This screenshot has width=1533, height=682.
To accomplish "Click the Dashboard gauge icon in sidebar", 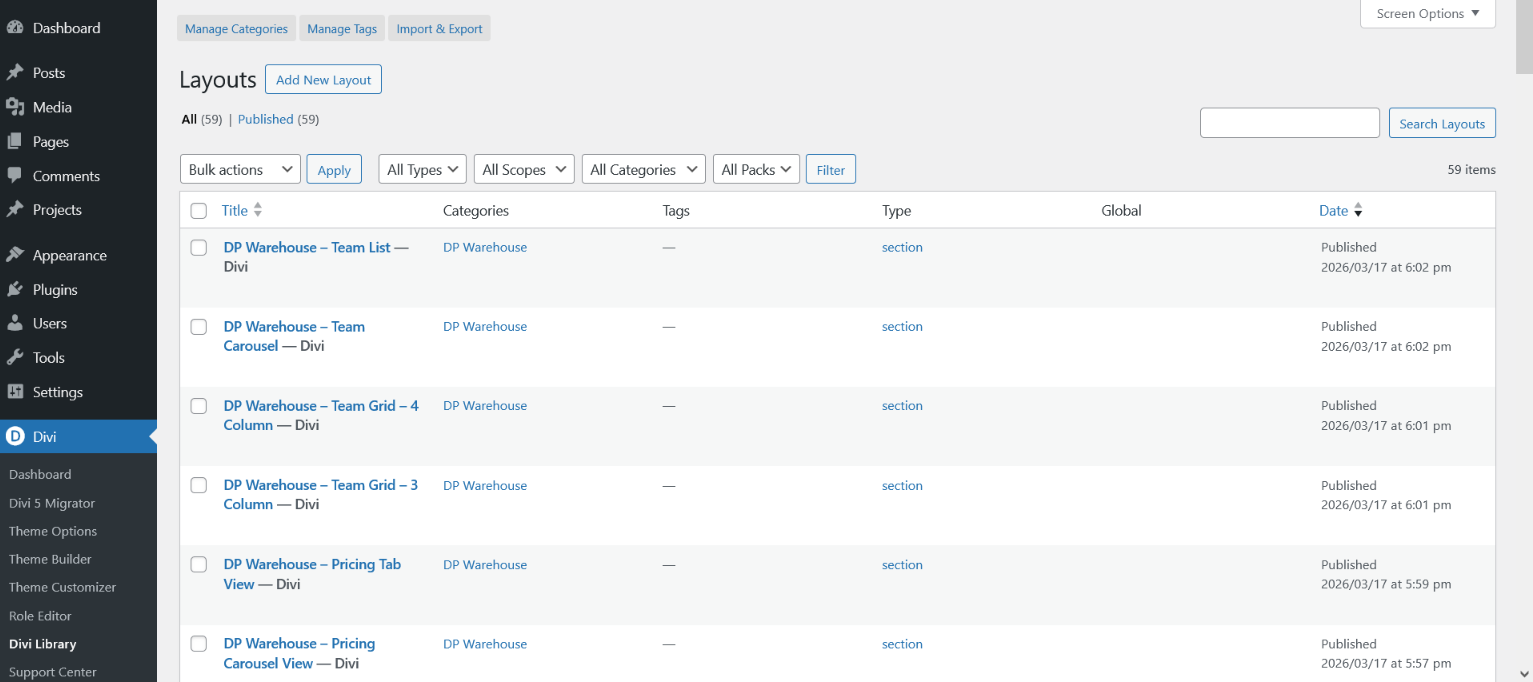I will pyautogui.click(x=15, y=28).
